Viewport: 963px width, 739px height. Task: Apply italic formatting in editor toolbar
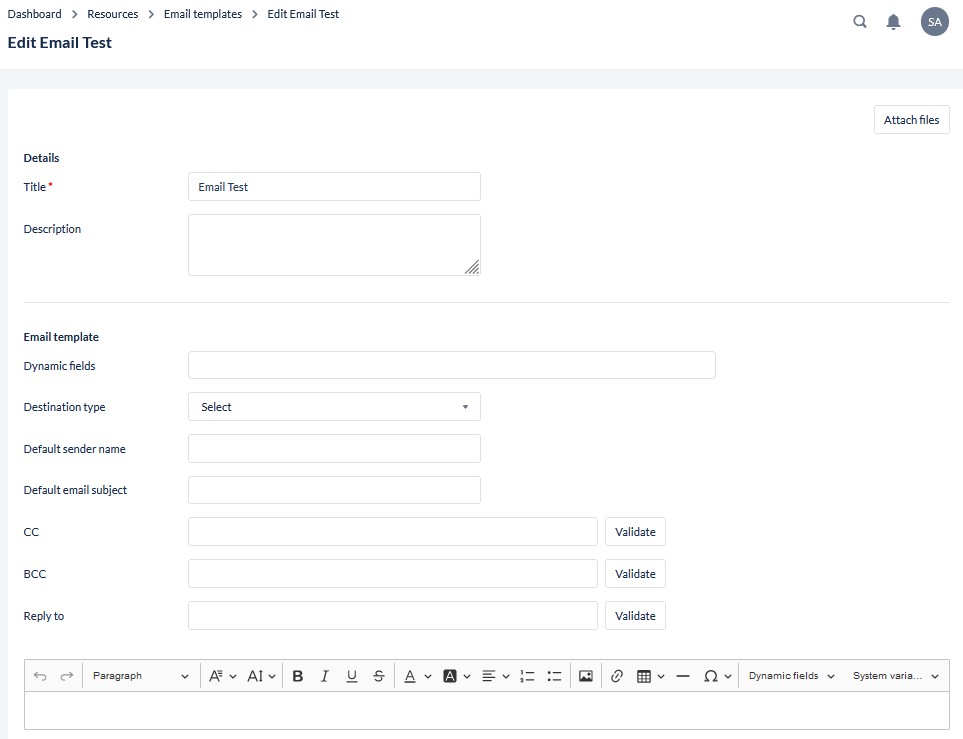coord(325,676)
